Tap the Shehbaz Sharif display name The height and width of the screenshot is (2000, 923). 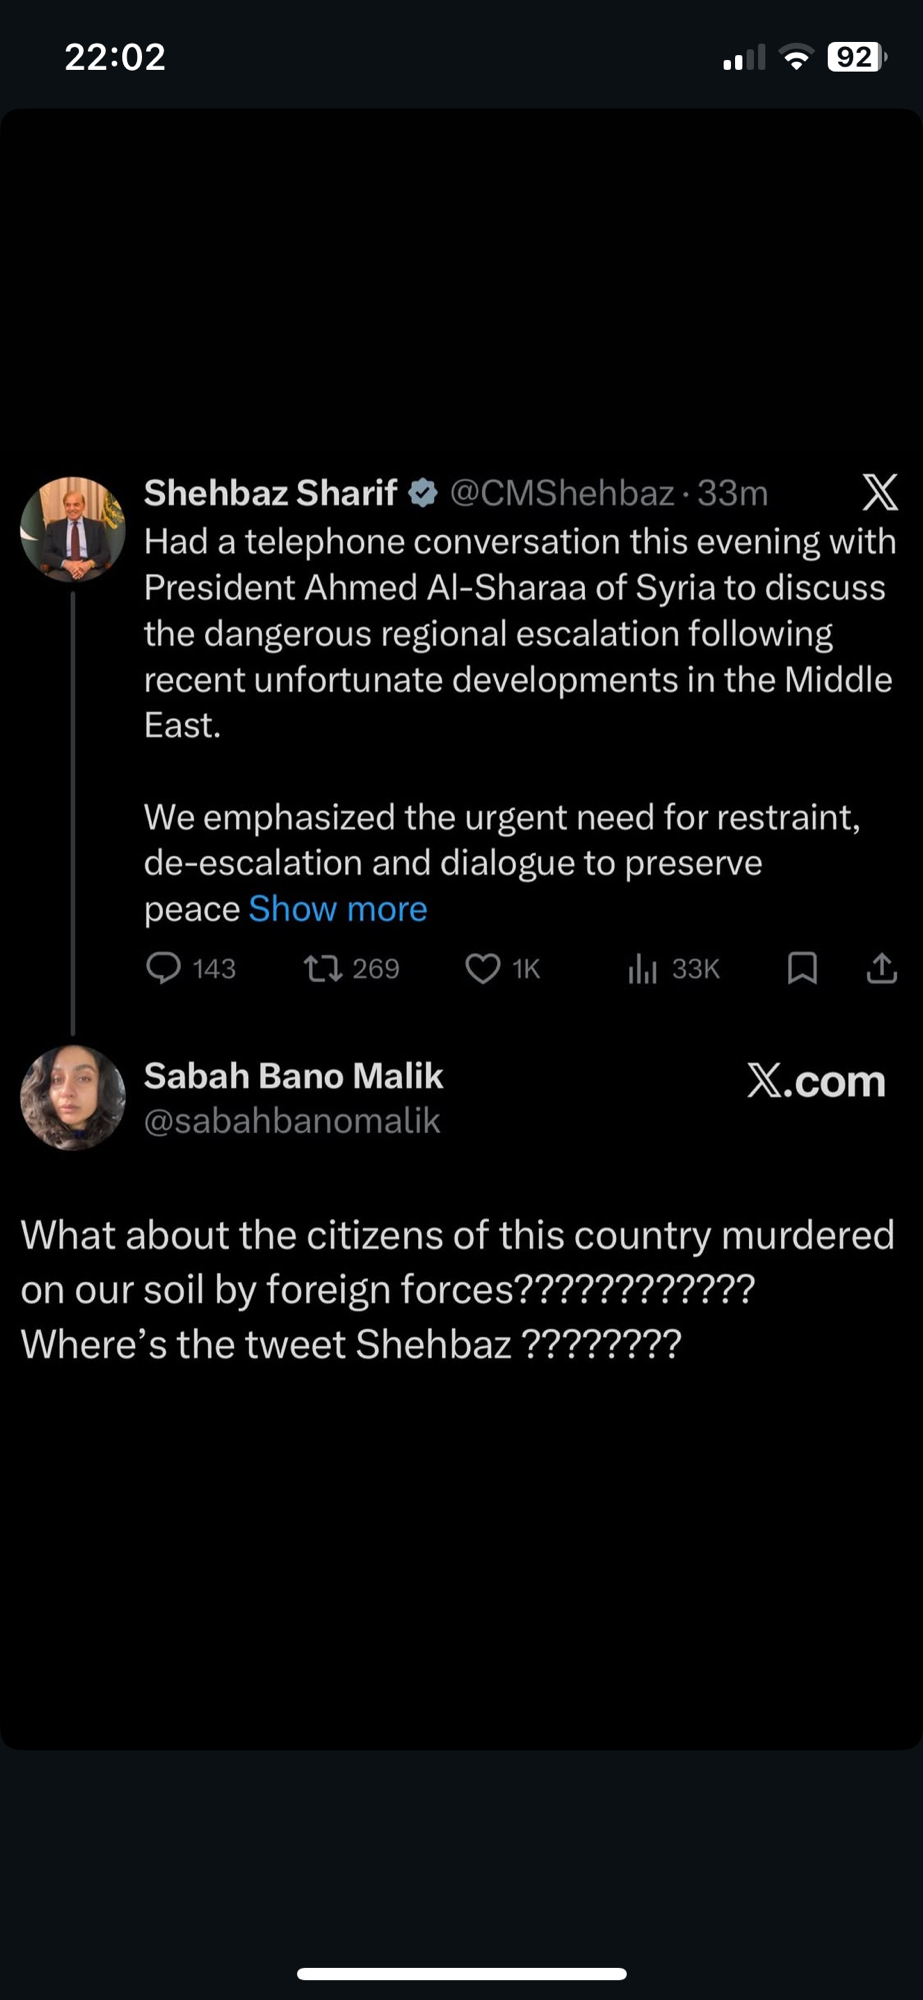(270, 493)
